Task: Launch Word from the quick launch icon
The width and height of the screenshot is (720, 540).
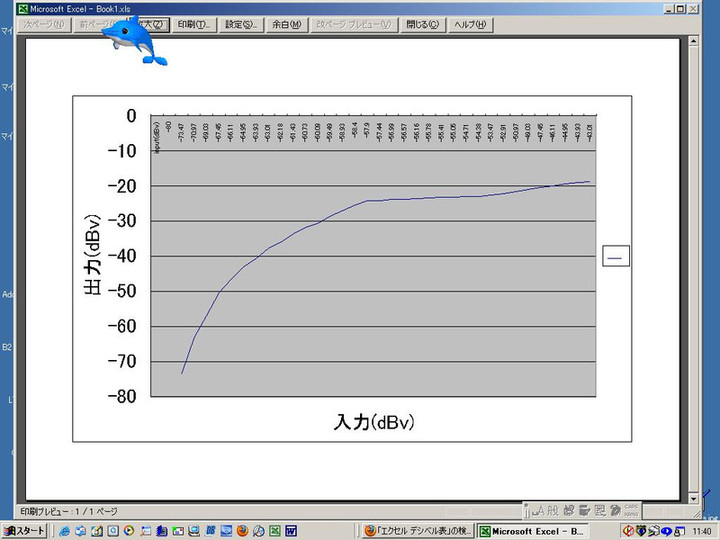Action: (290, 530)
